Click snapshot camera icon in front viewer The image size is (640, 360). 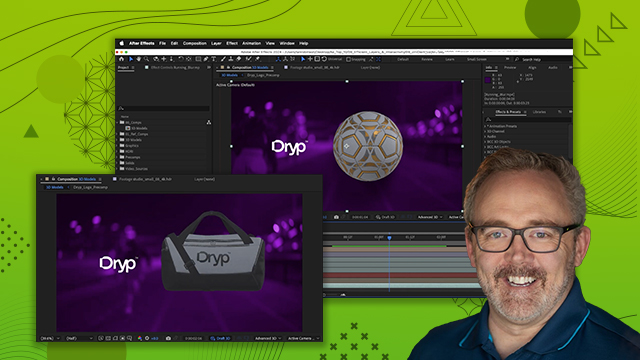(168, 338)
